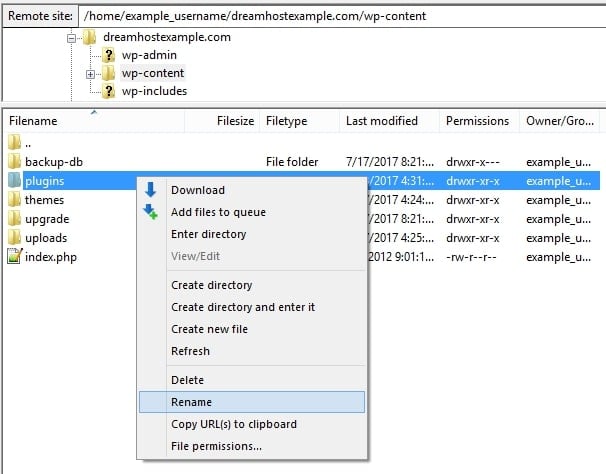Image resolution: width=606 pixels, height=474 pixels.
Task: Select wp-includes in the directory tree
Action: [x=154, y=91]
